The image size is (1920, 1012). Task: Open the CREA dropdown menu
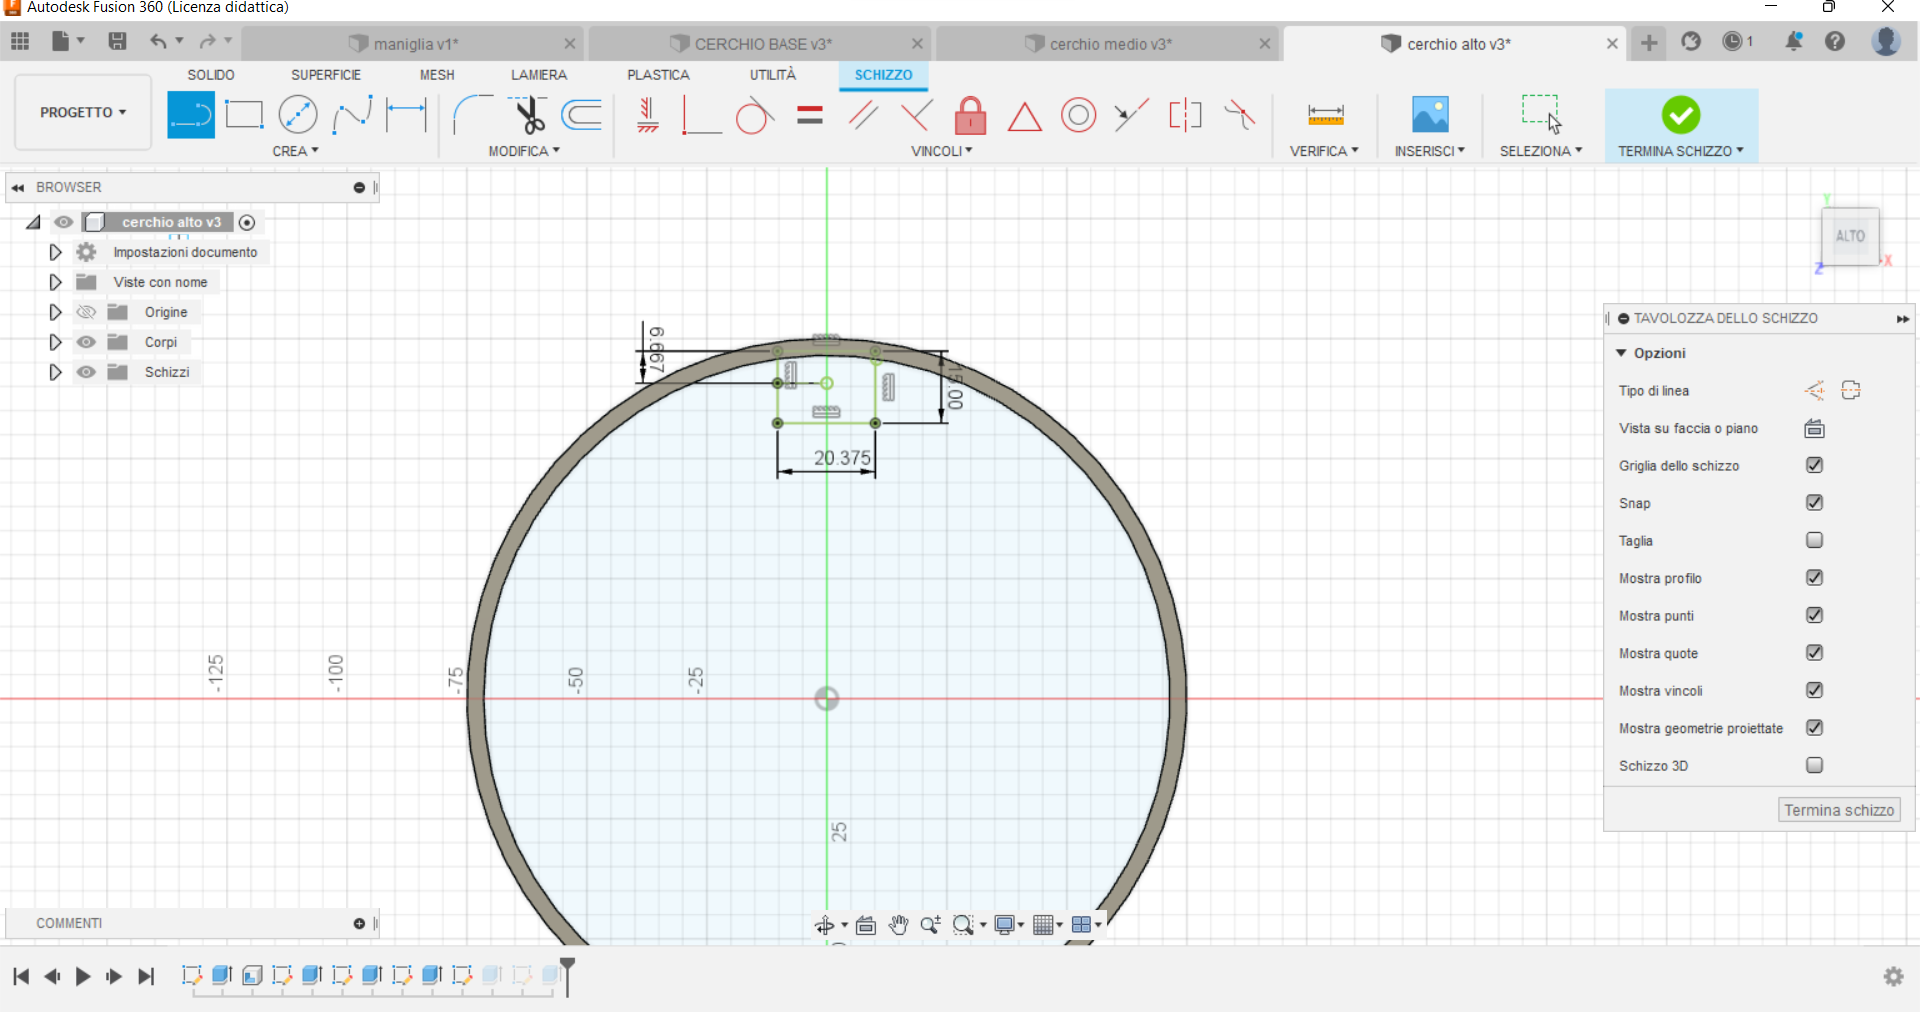(296, 151)
